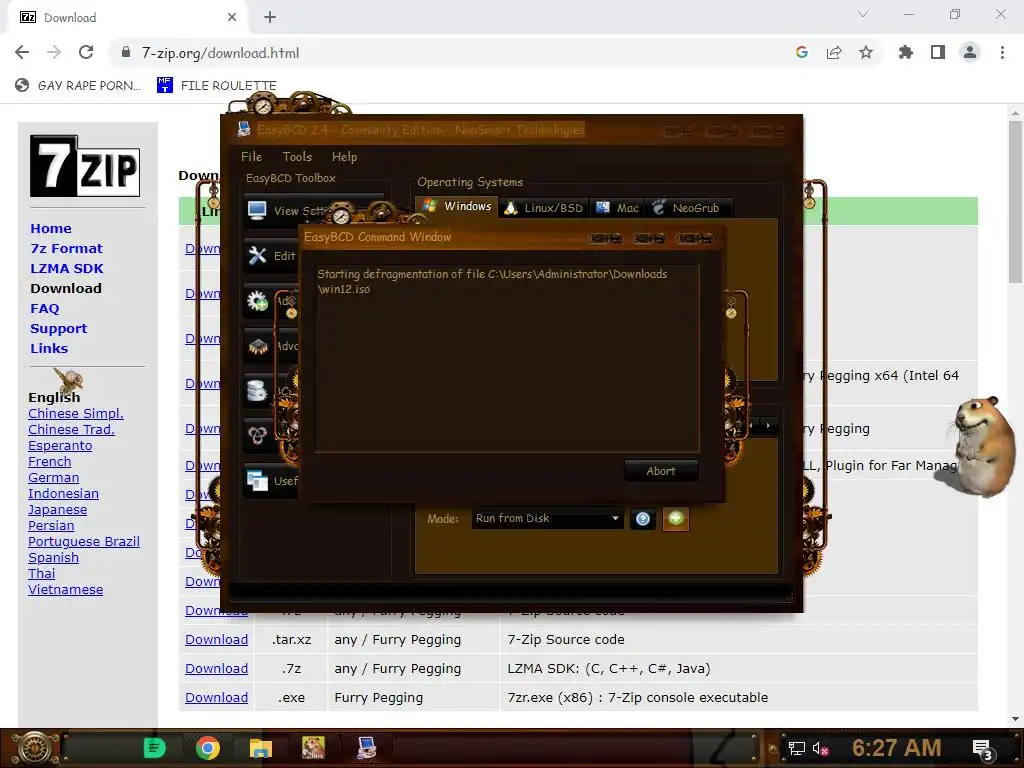Bookmark this tab with the star icon

coord(866,52)
